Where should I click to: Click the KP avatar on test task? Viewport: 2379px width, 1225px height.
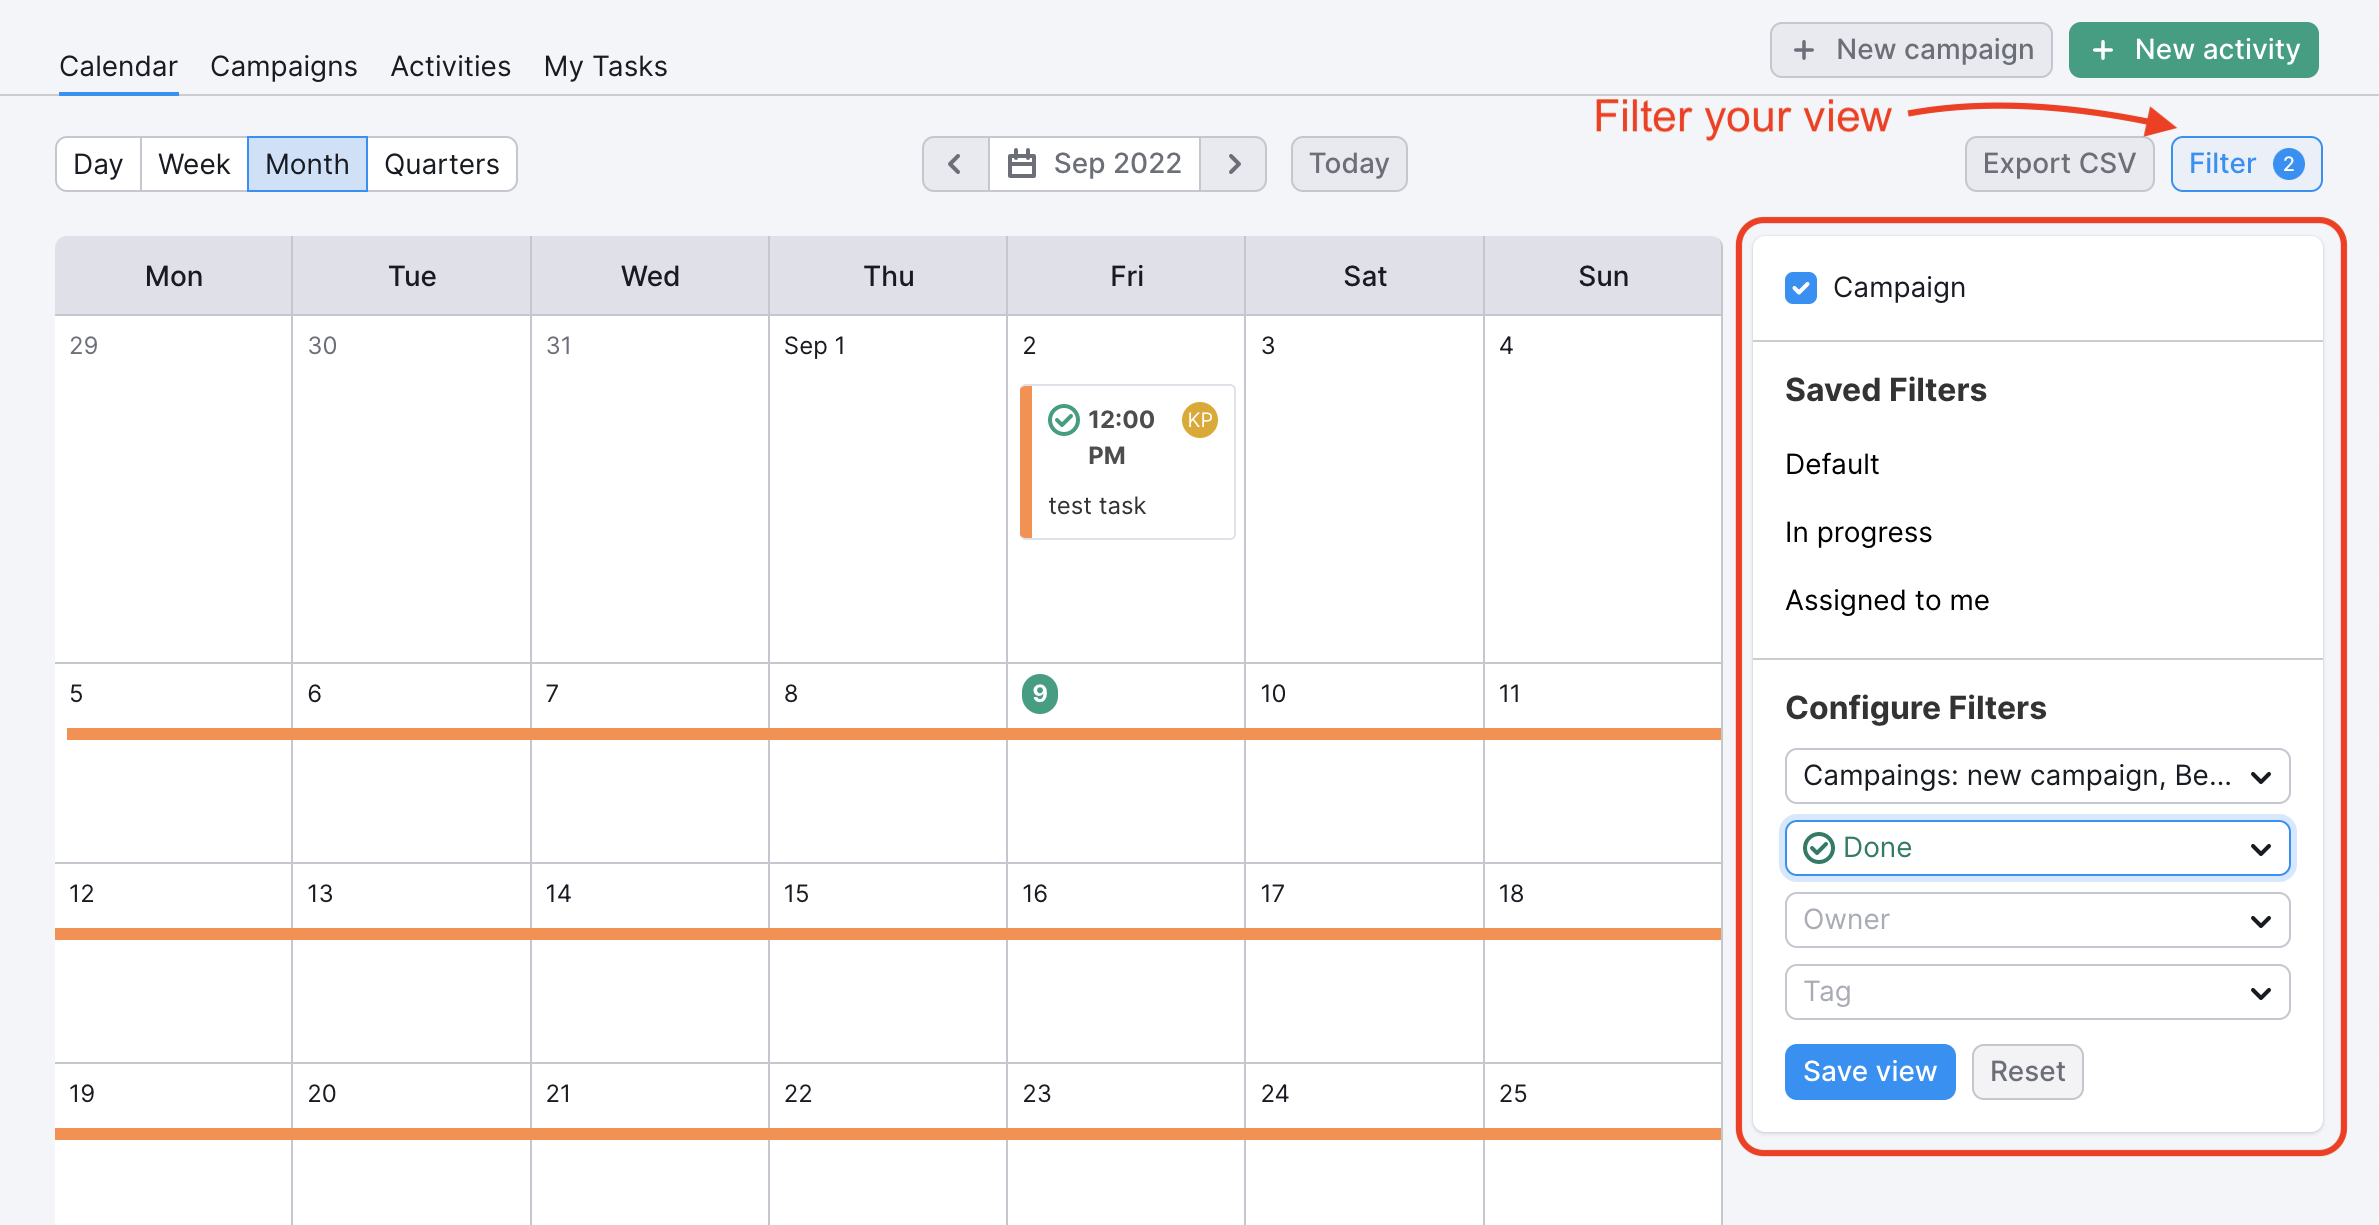click(1199, 420)
